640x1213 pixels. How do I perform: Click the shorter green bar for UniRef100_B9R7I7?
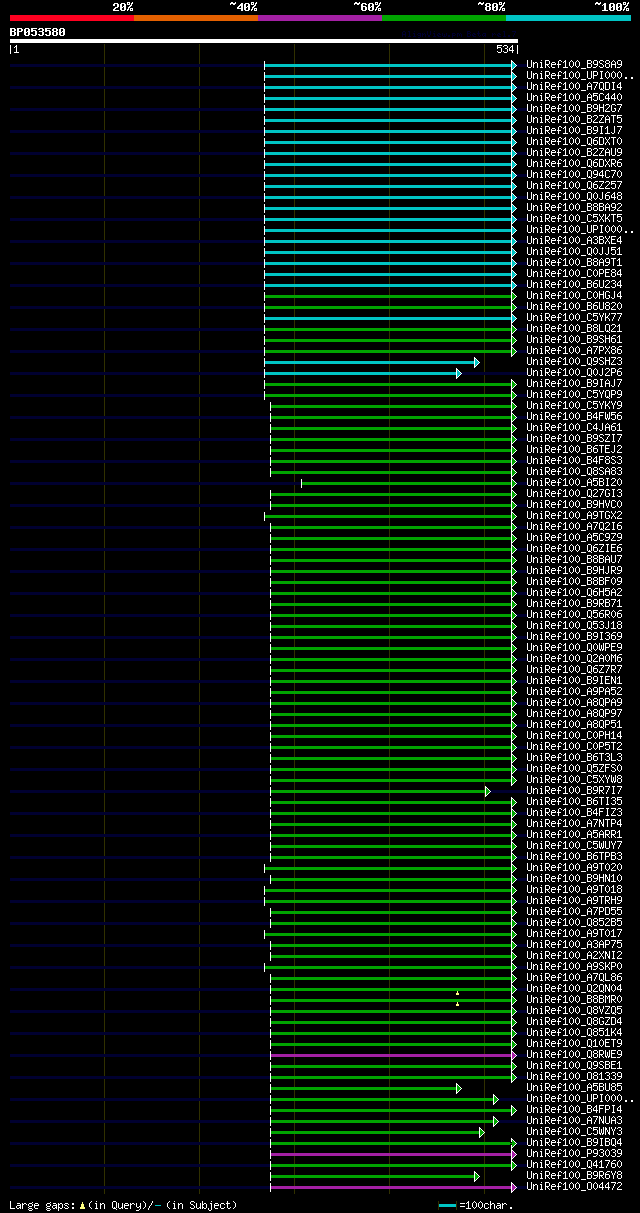point(380,791)
